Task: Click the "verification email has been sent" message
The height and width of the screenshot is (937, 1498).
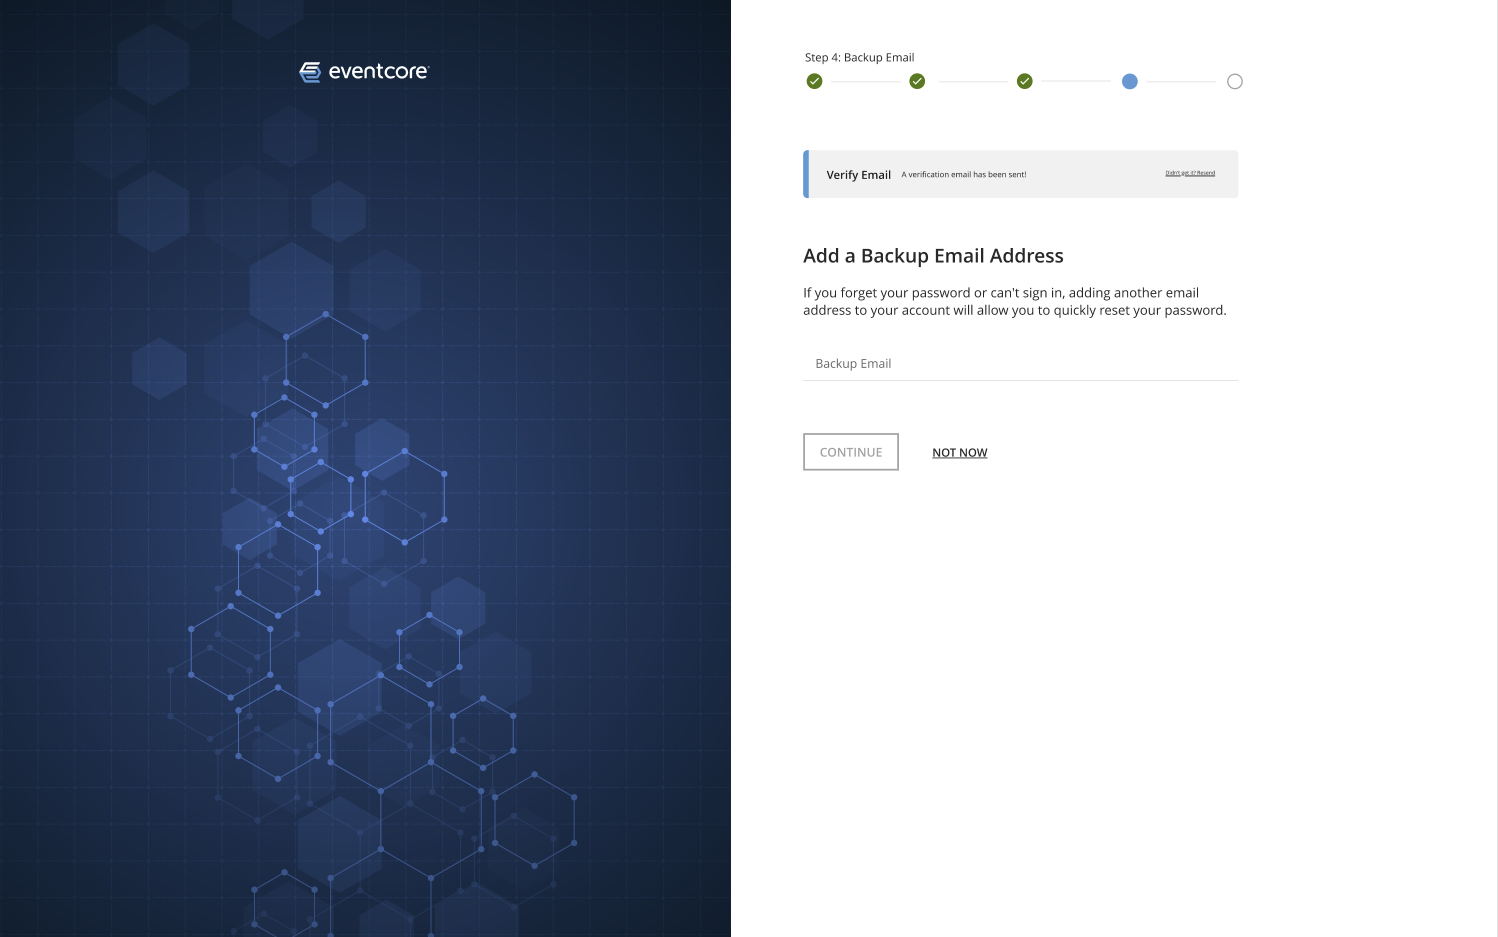Action: coord(963,175)
